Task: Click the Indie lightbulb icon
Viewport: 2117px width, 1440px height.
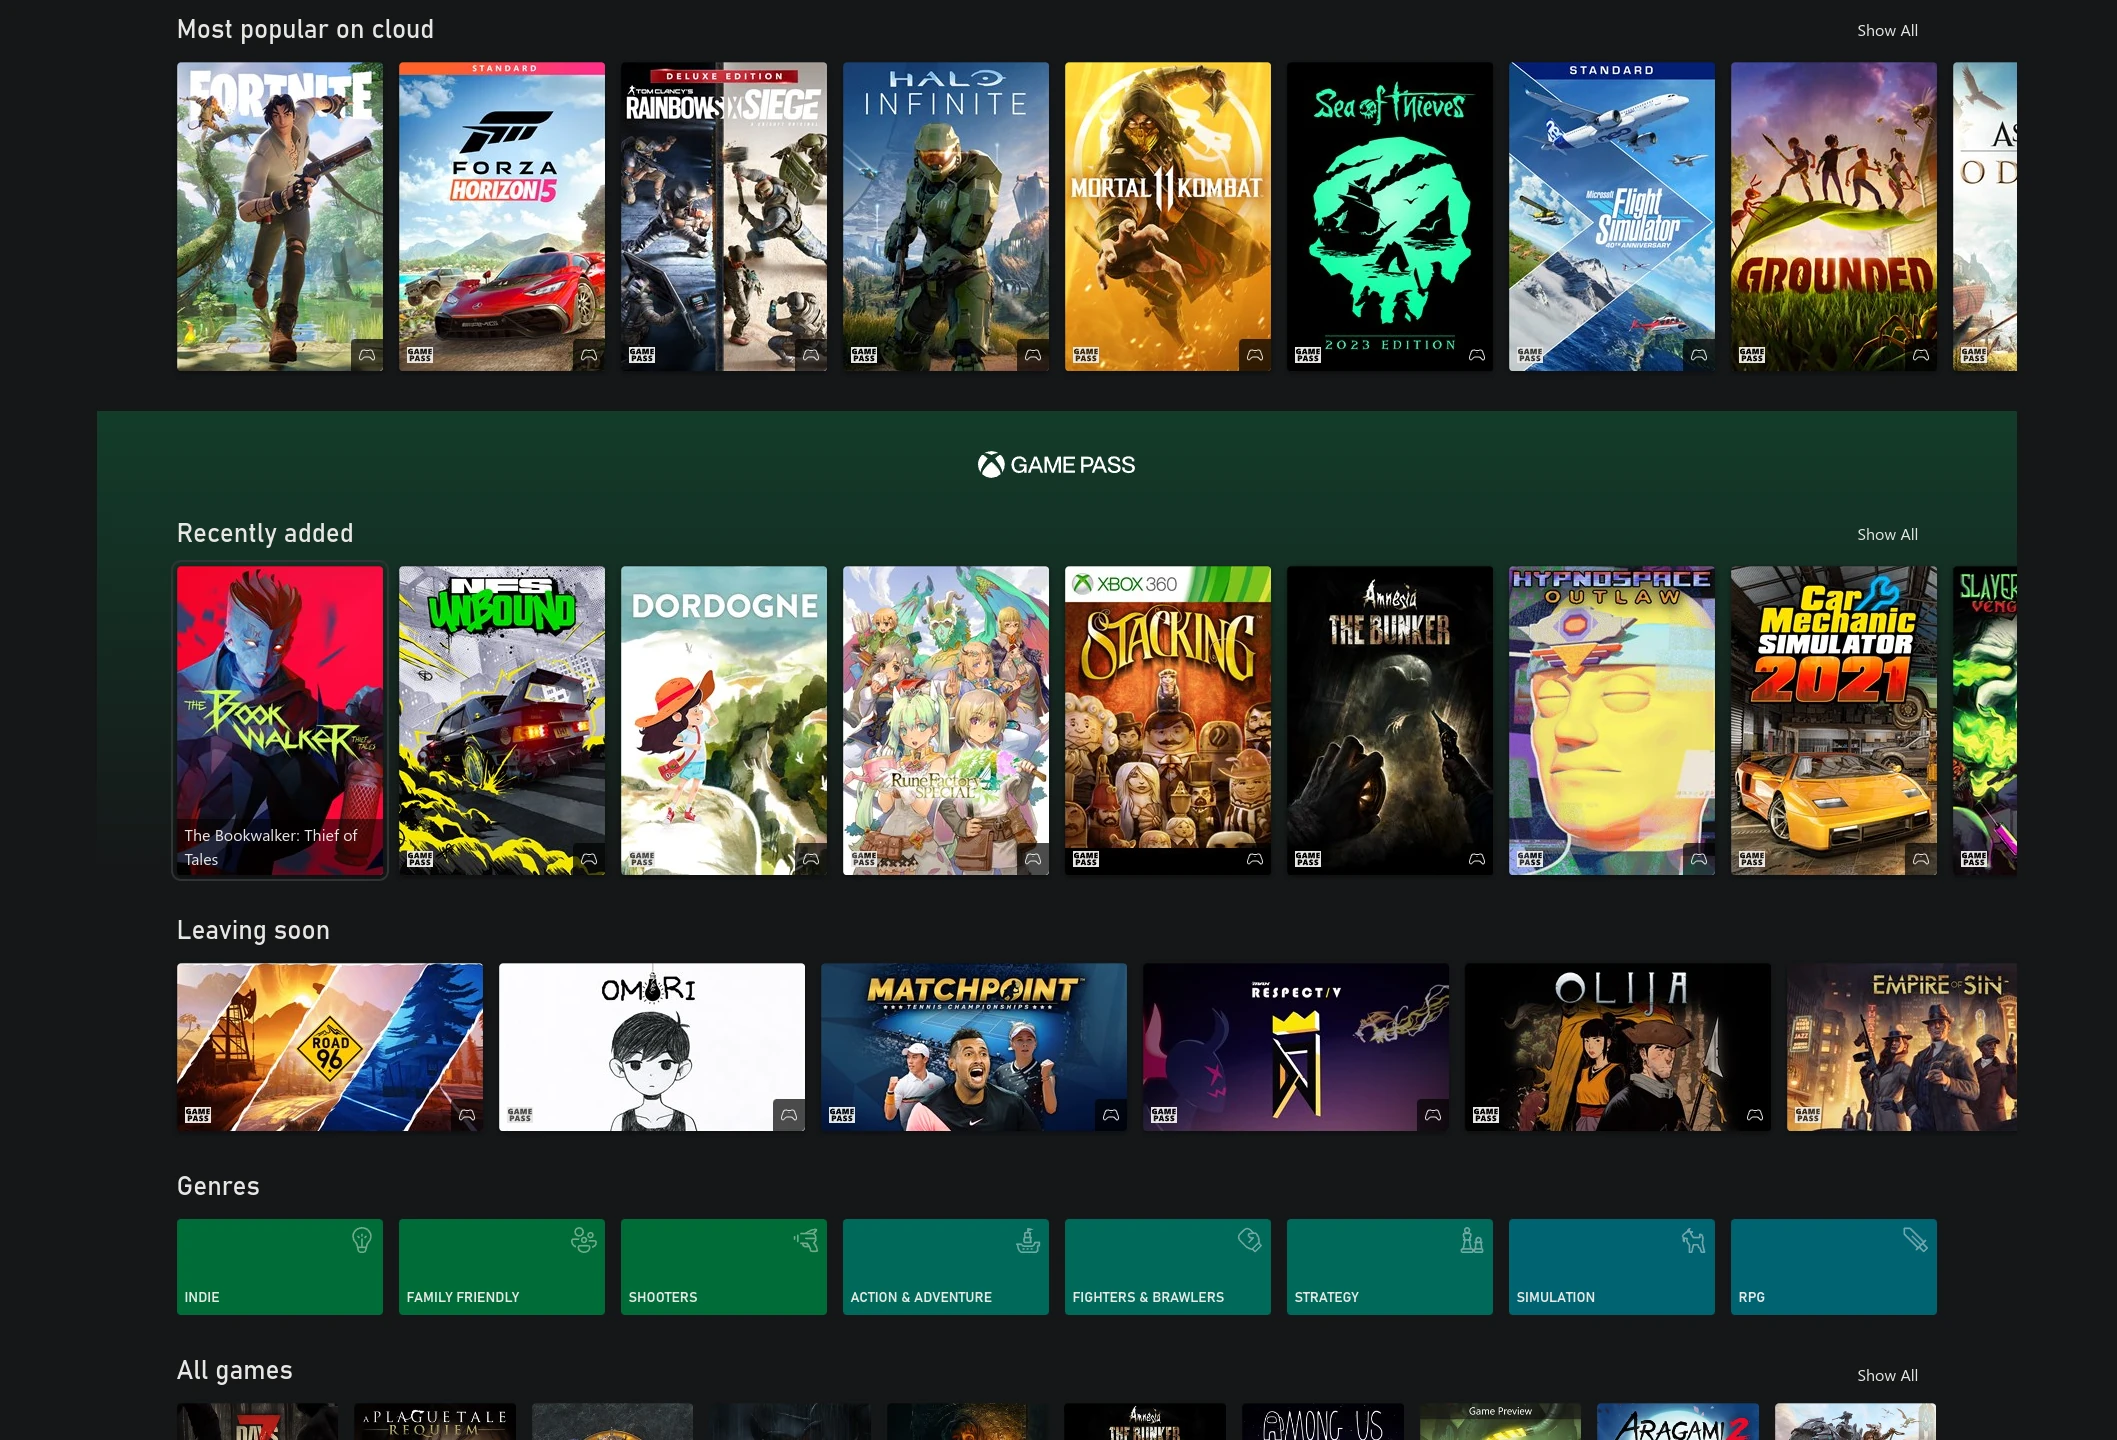Action: point(362,1241)
